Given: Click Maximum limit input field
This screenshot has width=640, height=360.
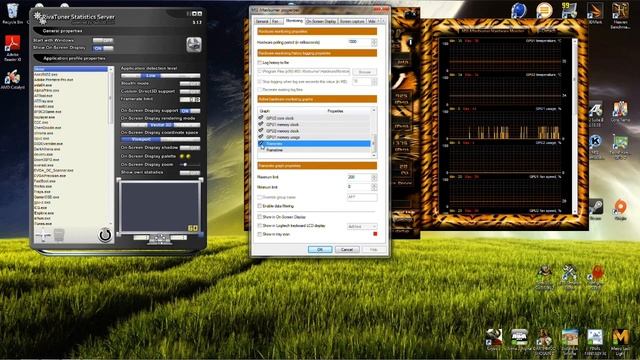Looking at the screenshot, I should 359,177.
